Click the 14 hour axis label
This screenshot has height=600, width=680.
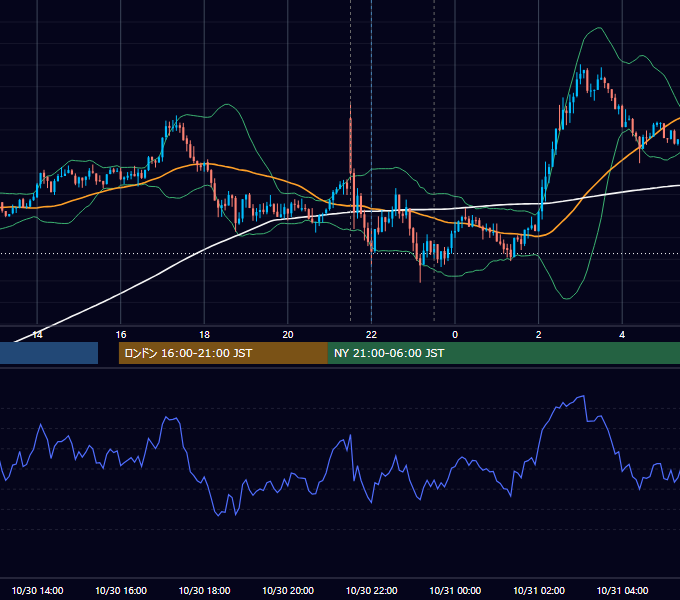click(37, 335)
